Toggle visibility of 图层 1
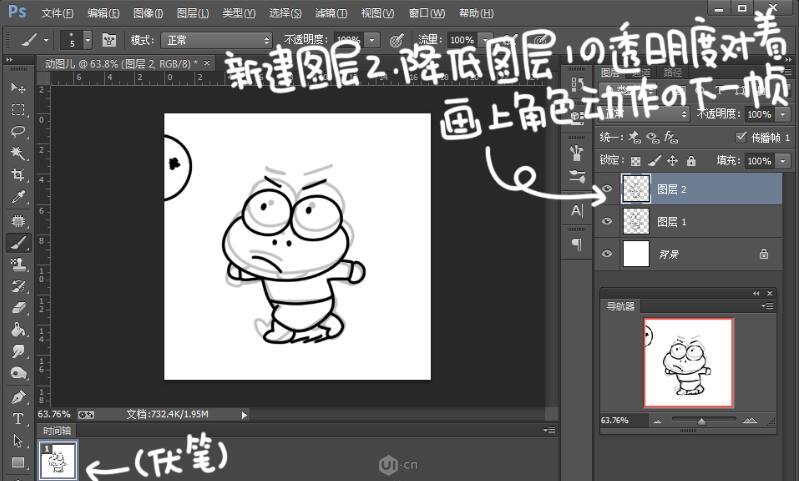799x481 pixels. (x=606, y=221)
